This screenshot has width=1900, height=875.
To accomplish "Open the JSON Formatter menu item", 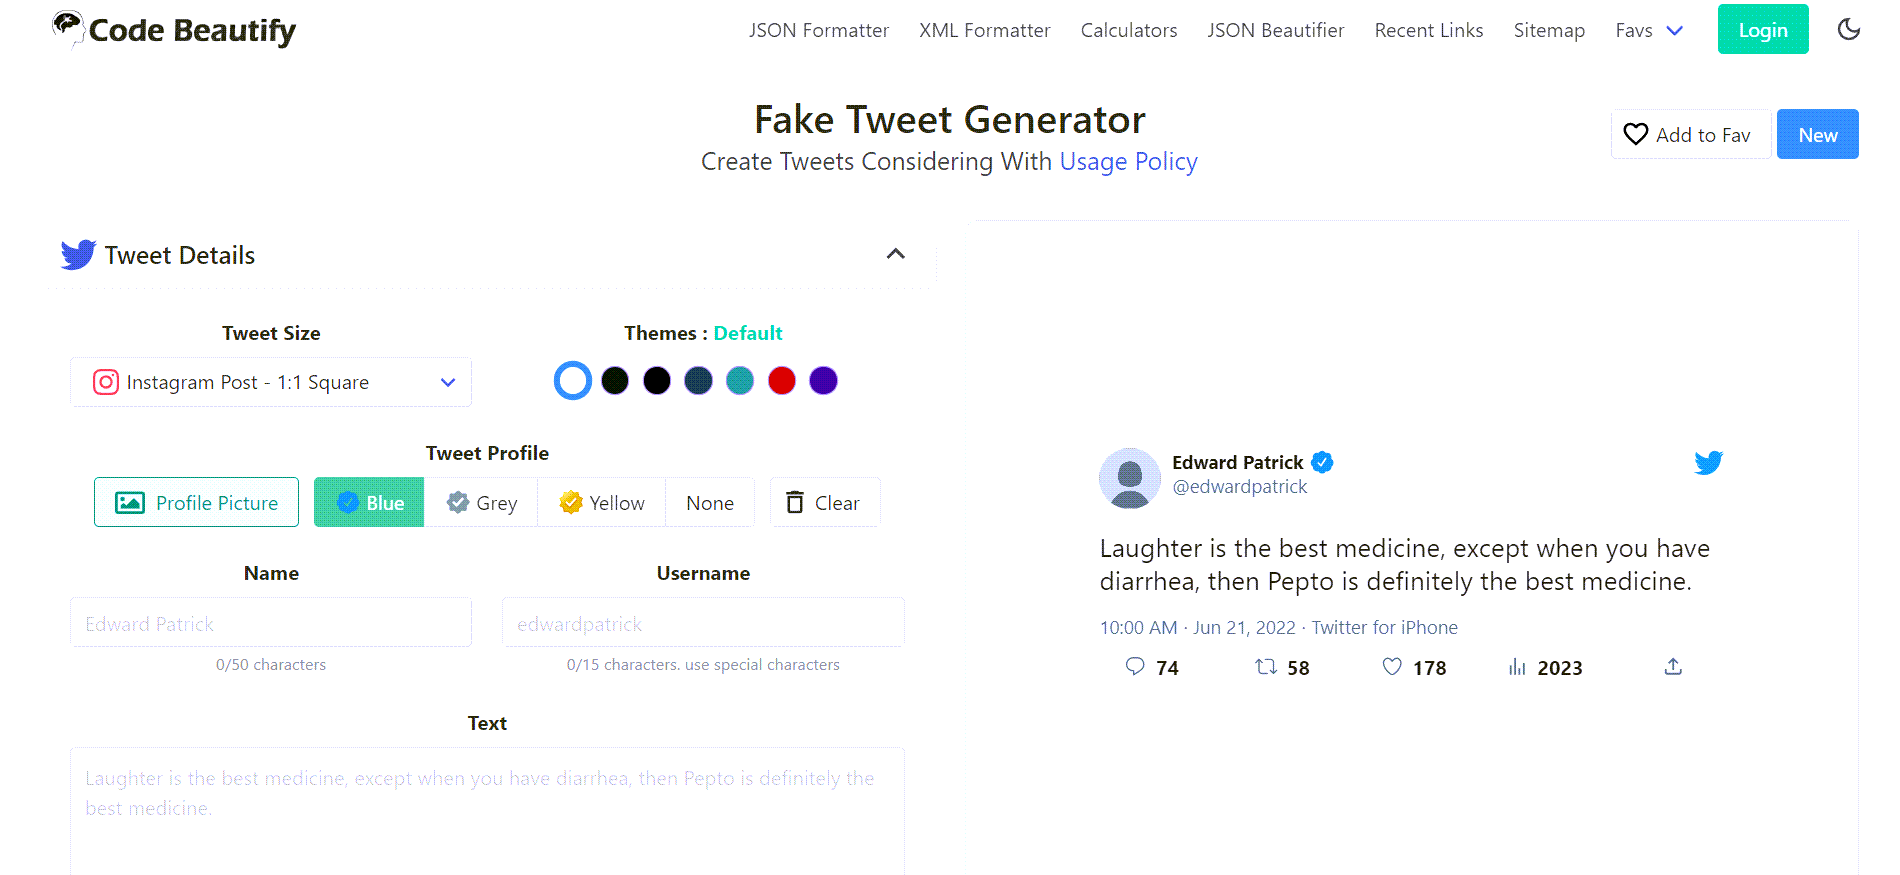I will (x=818, y=30).
